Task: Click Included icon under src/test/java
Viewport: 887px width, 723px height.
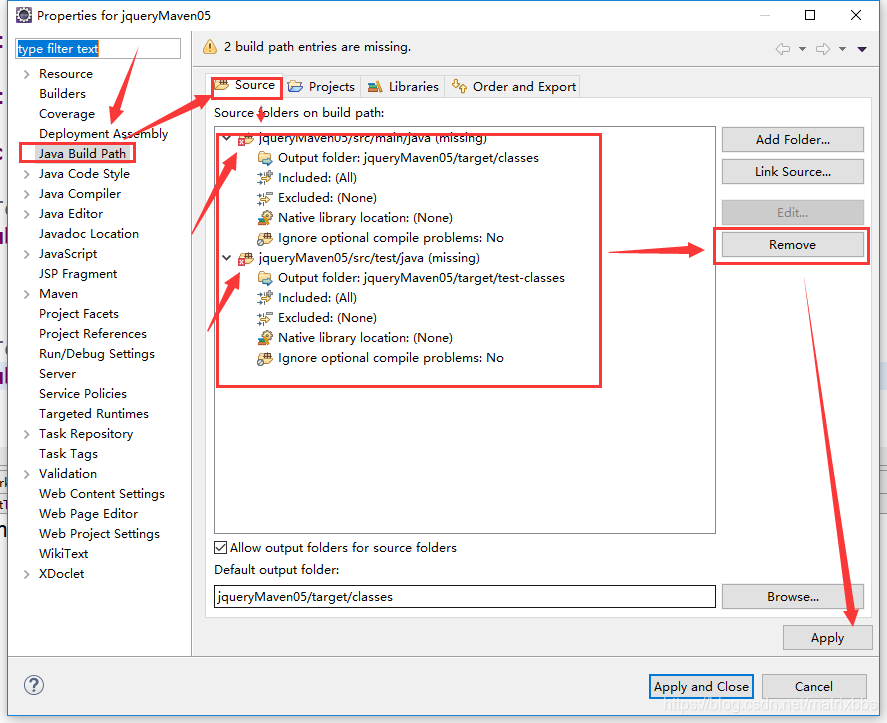Action: (265, 298)
